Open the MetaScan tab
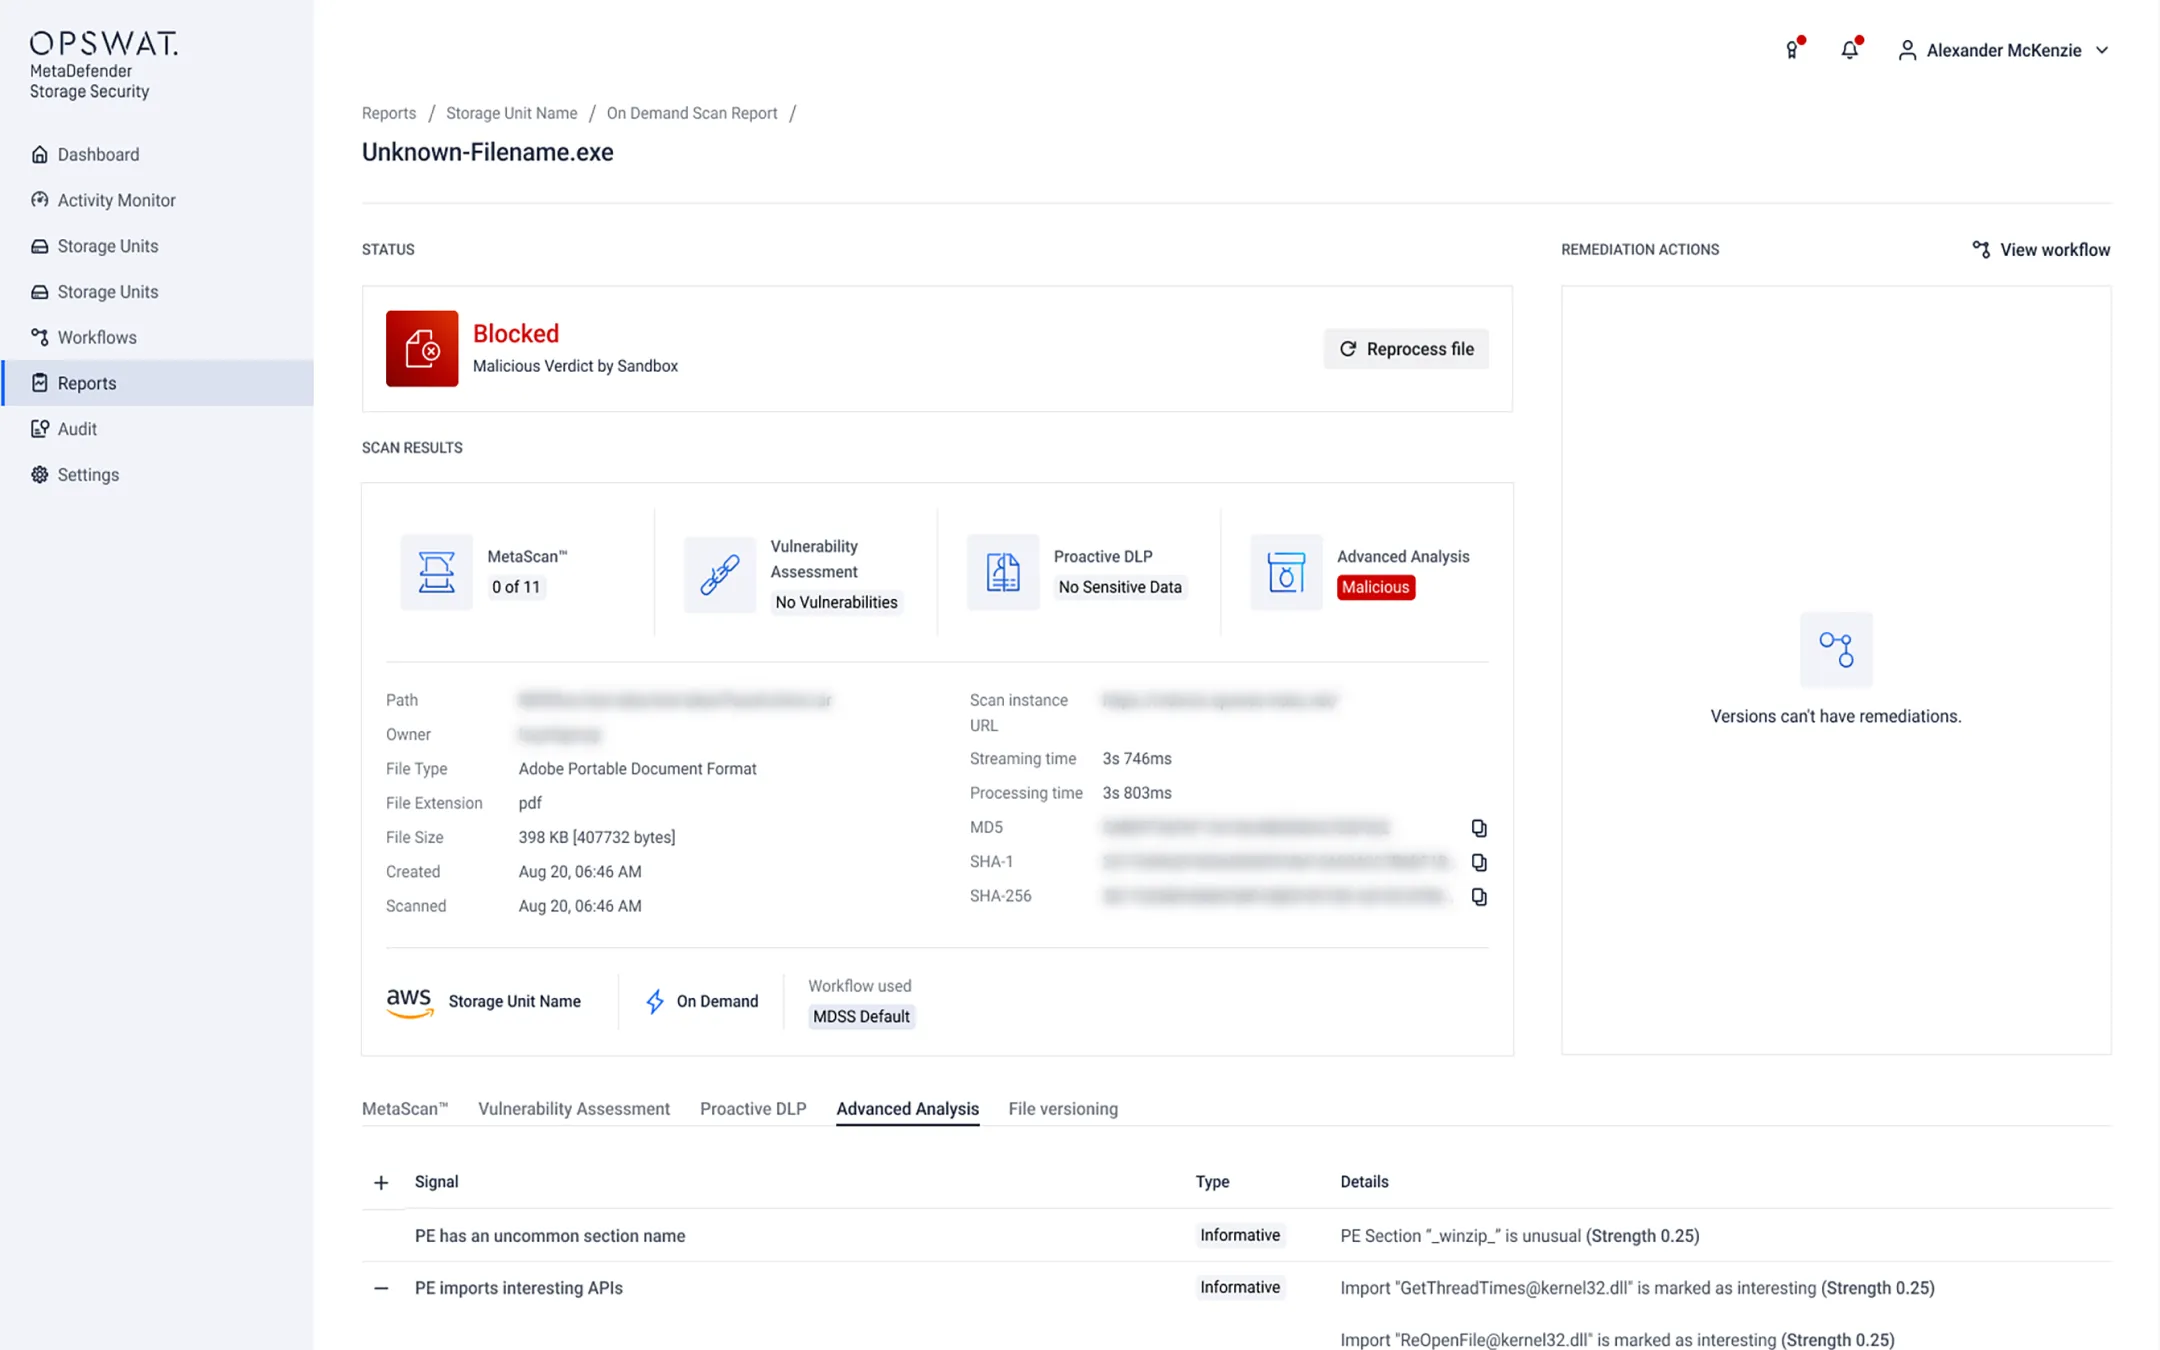 (x=404, y=1109)
